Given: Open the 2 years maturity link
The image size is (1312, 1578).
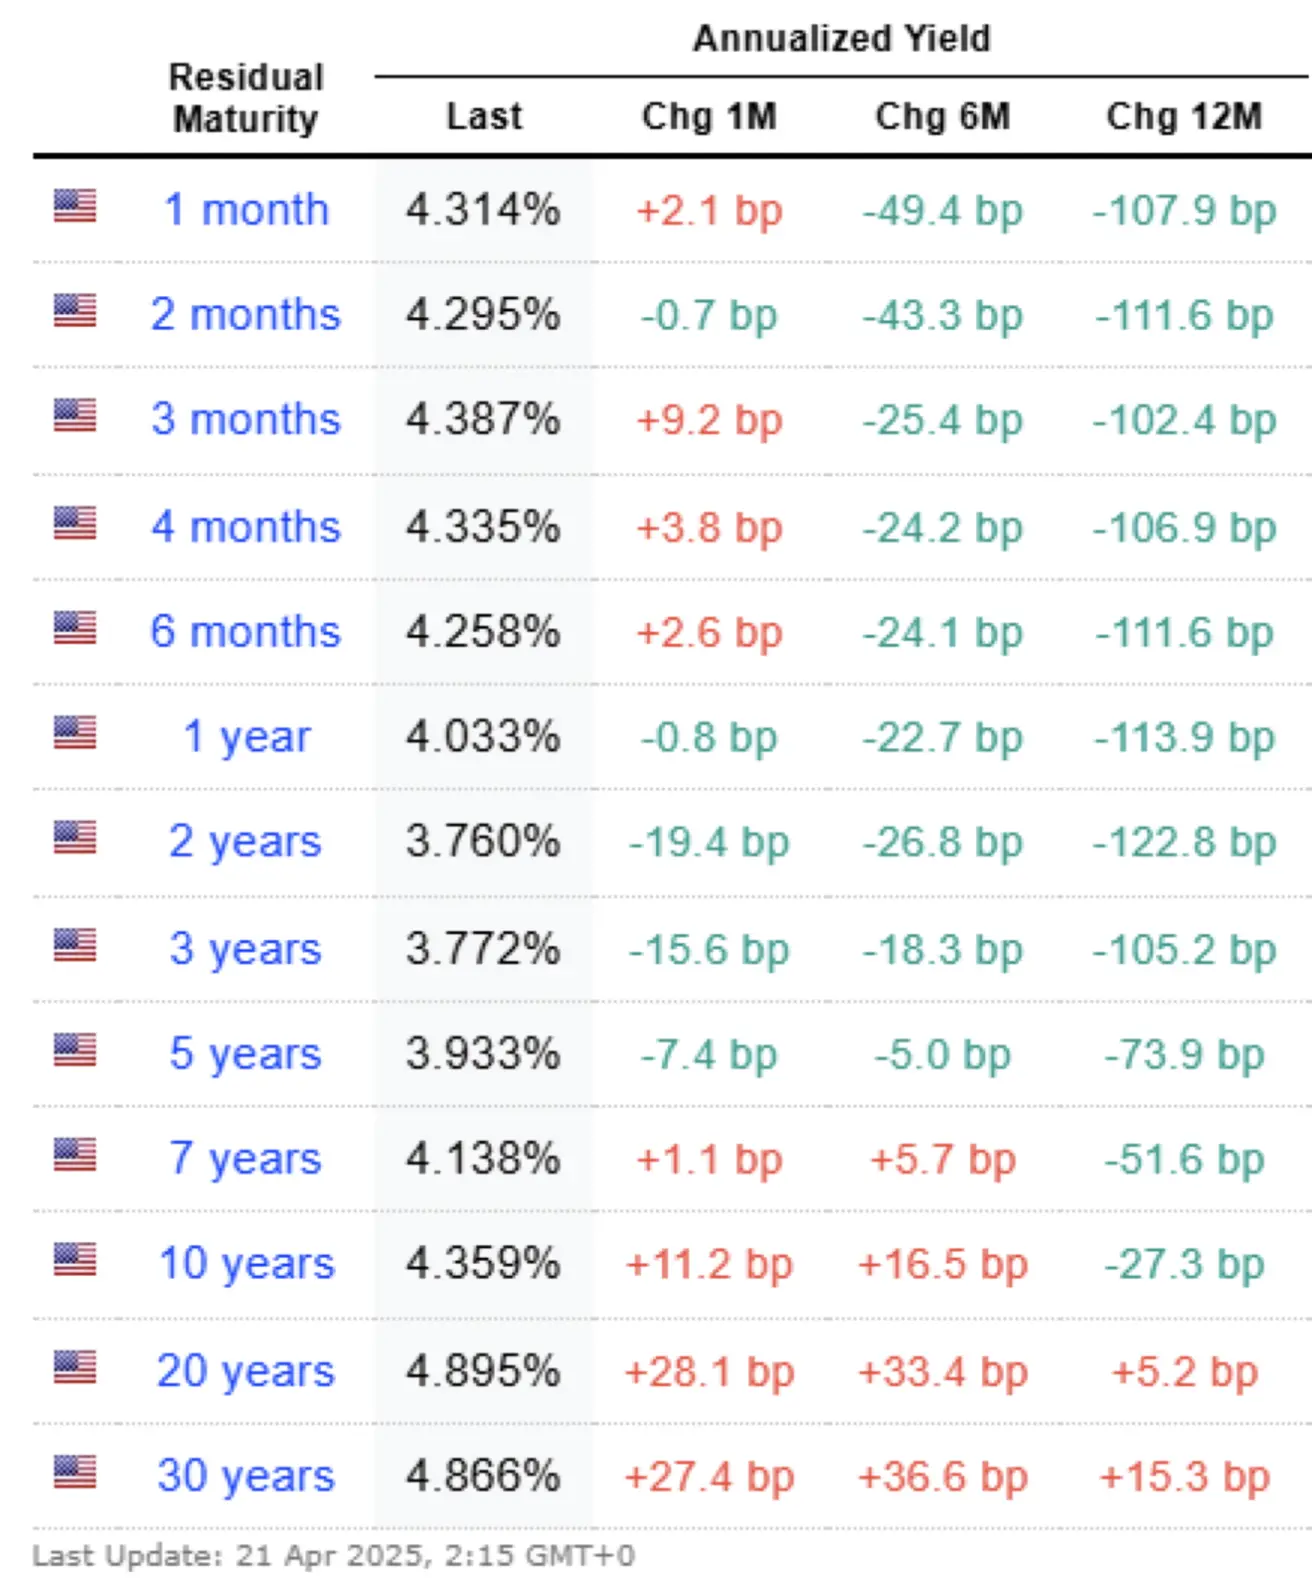Looking at the screenshot, I should point(245,842).
